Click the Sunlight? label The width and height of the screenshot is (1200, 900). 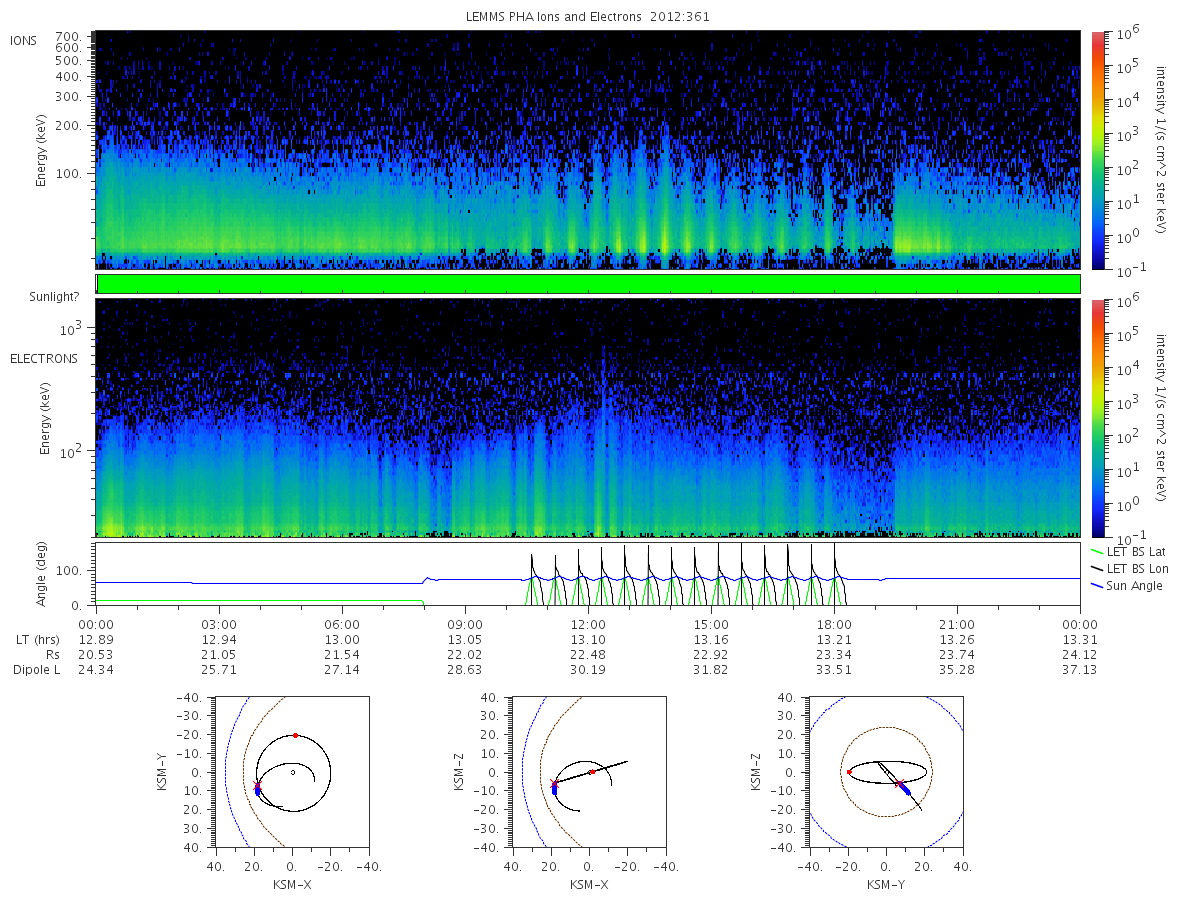pyautogui.click(x=43, y=297)
